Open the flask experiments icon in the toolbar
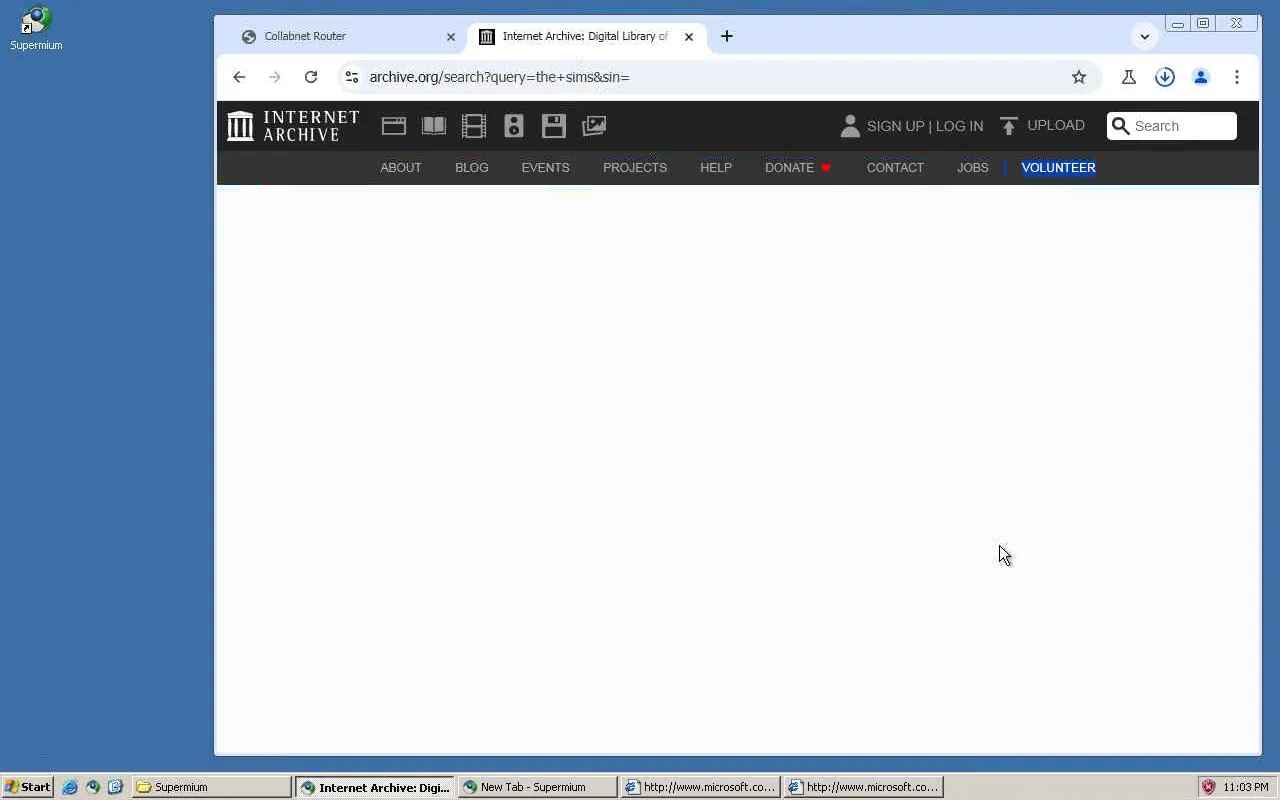Viewport: 1280px width, 800px height. click(1129, 77)
